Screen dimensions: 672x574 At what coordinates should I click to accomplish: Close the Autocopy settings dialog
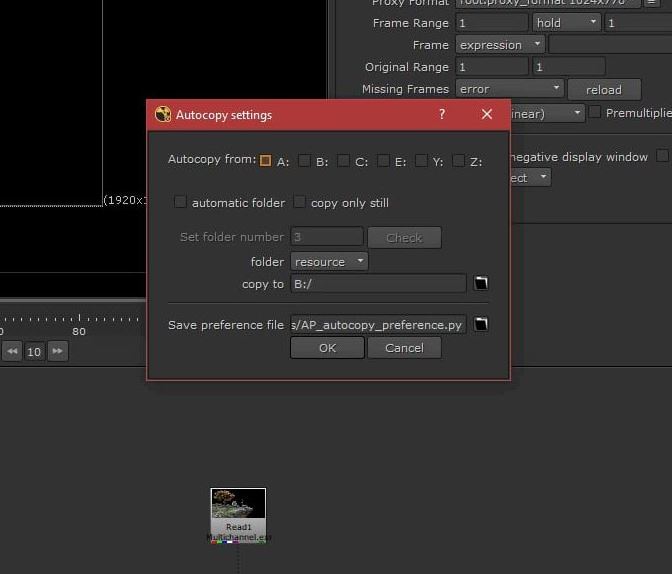pos(487,115)
